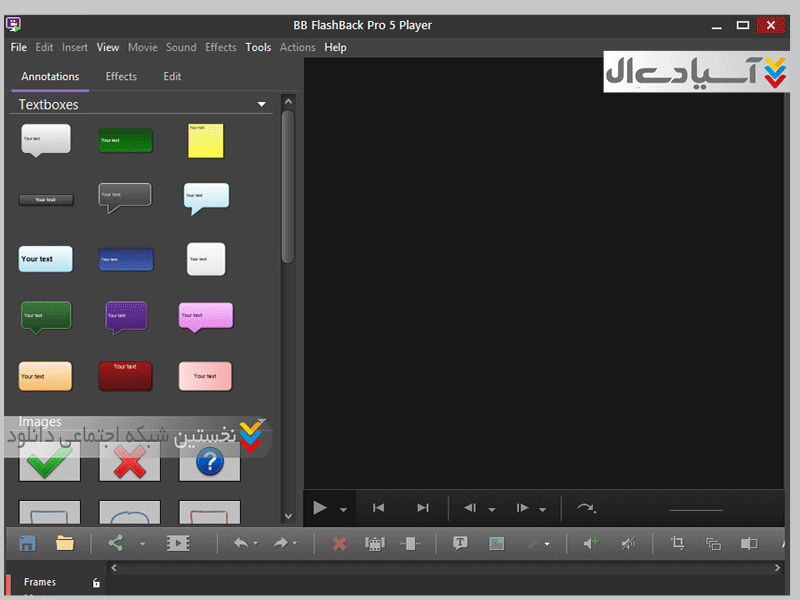This screenshot has width=800, height=600.
Task: Click the Share icon in the toolbar
Action: tap(115, 543)
